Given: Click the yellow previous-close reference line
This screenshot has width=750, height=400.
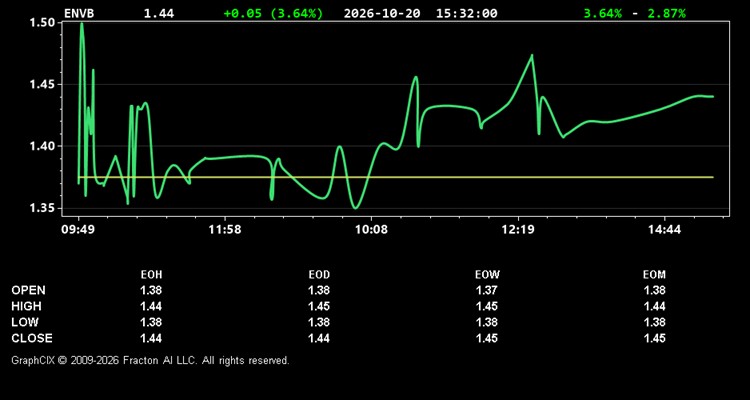Looking at the screenshot, I should 396,177.
